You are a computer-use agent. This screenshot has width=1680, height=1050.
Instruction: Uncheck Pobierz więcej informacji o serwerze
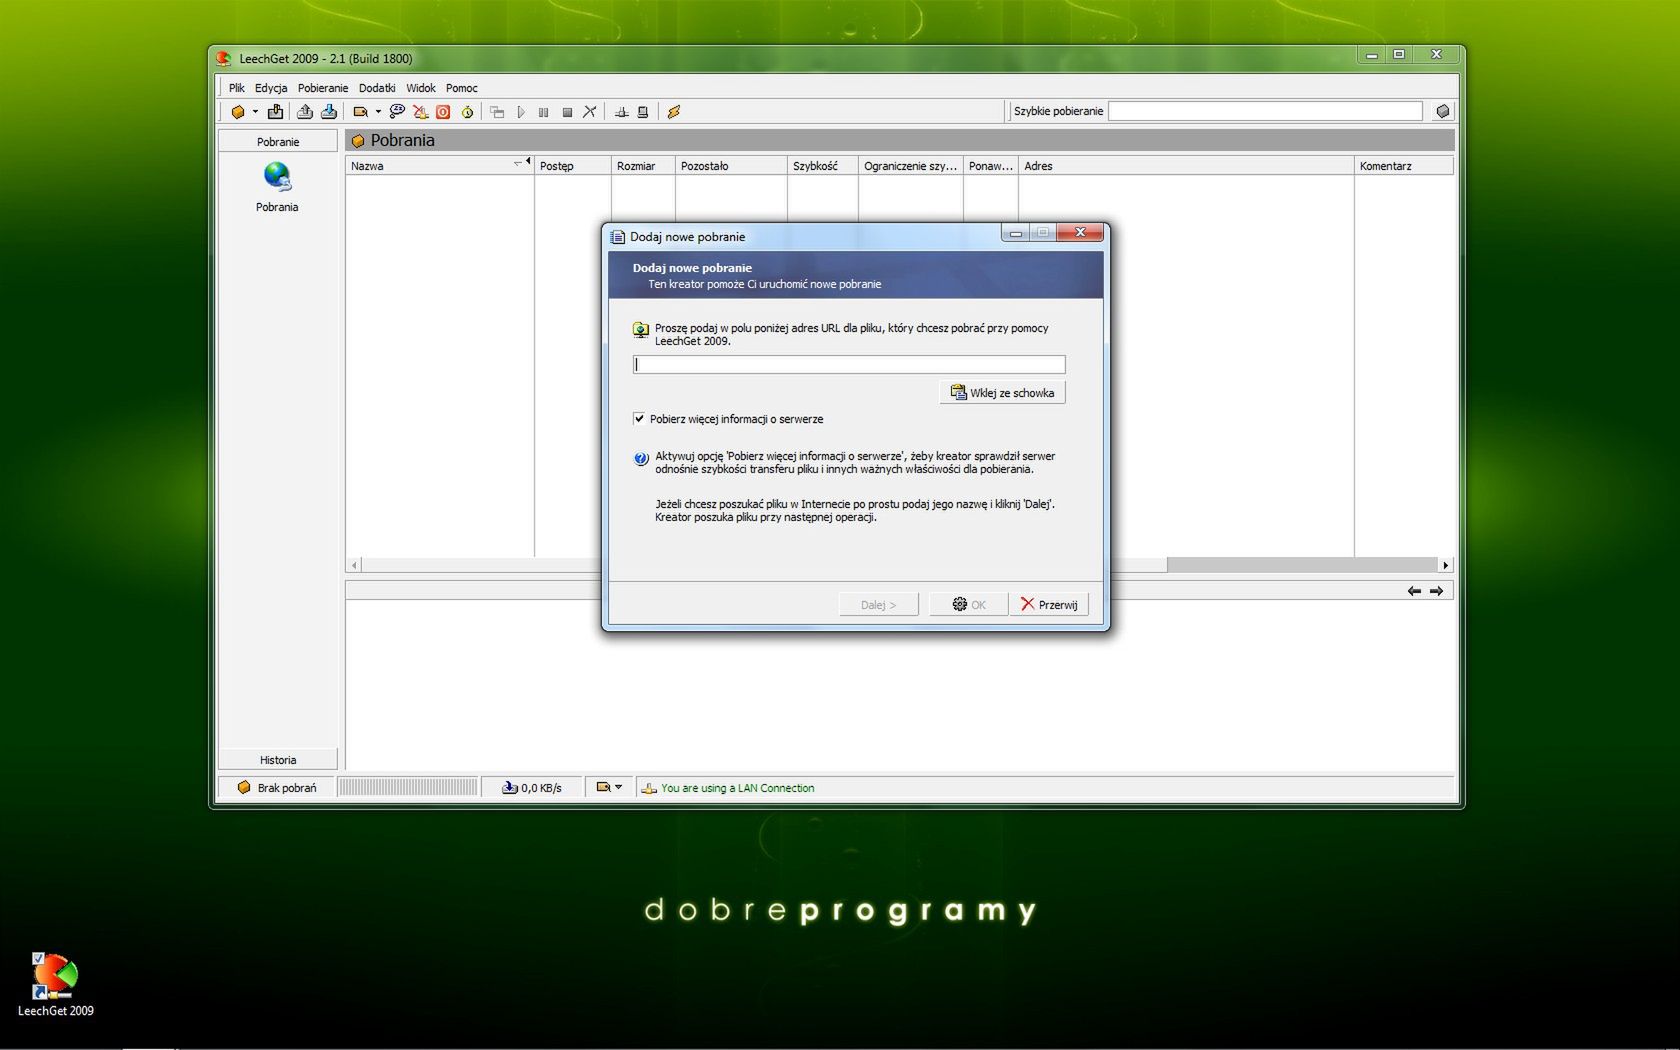click(639, 419)
